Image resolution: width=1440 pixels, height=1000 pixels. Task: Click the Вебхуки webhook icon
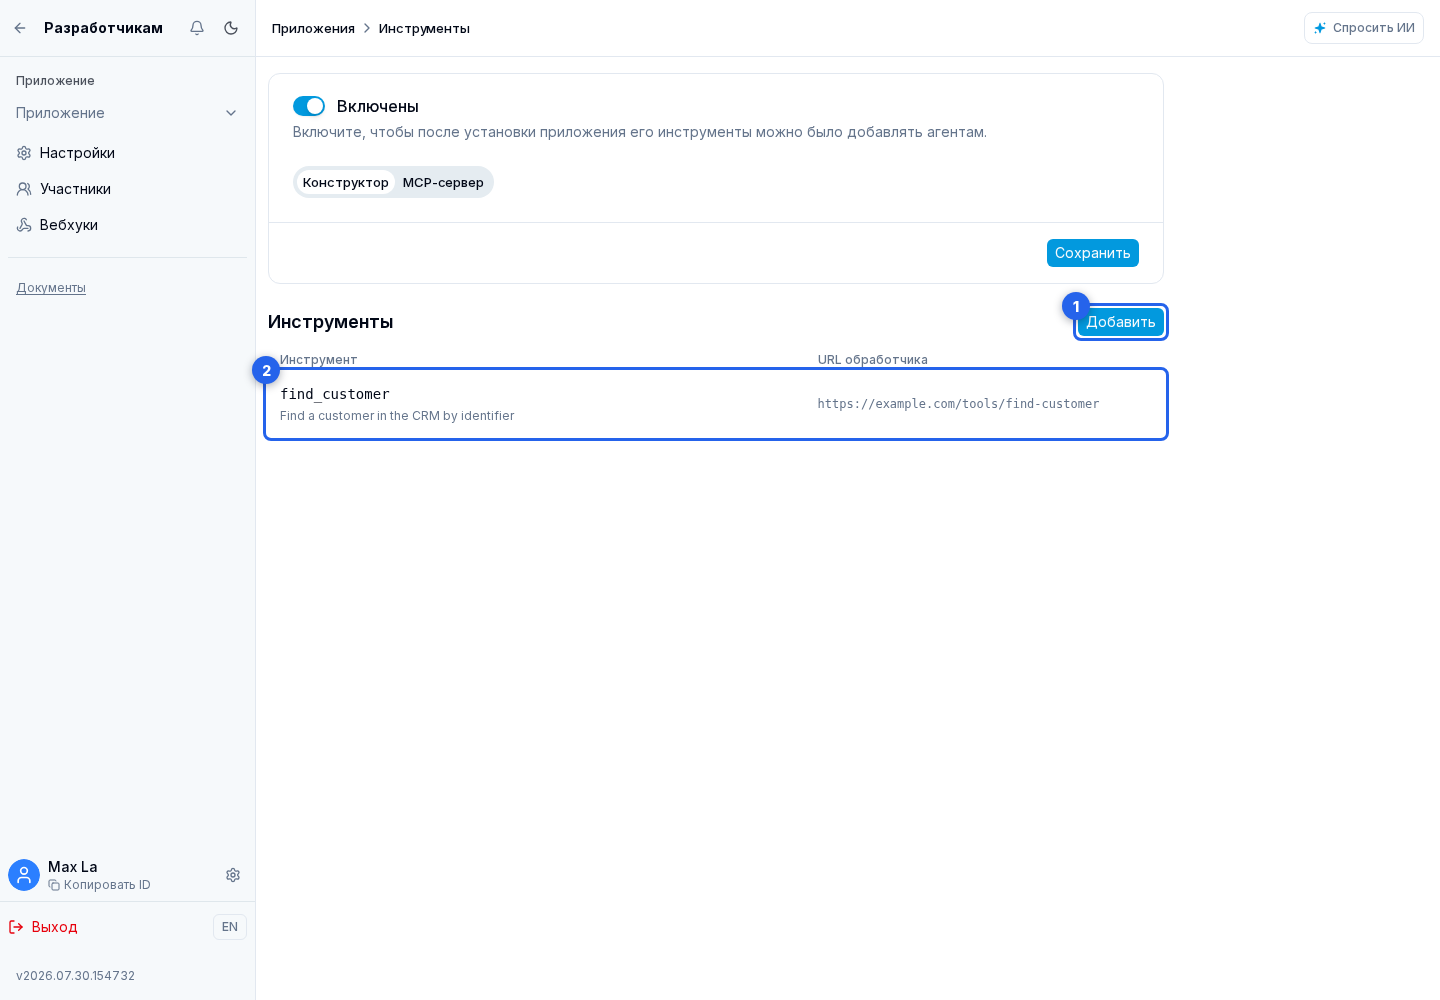click(x=24, y=225)
